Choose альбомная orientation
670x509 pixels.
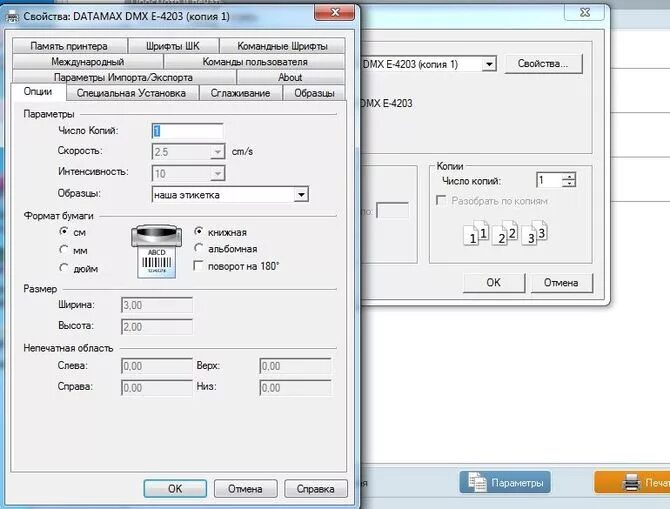tap(198, 247)
